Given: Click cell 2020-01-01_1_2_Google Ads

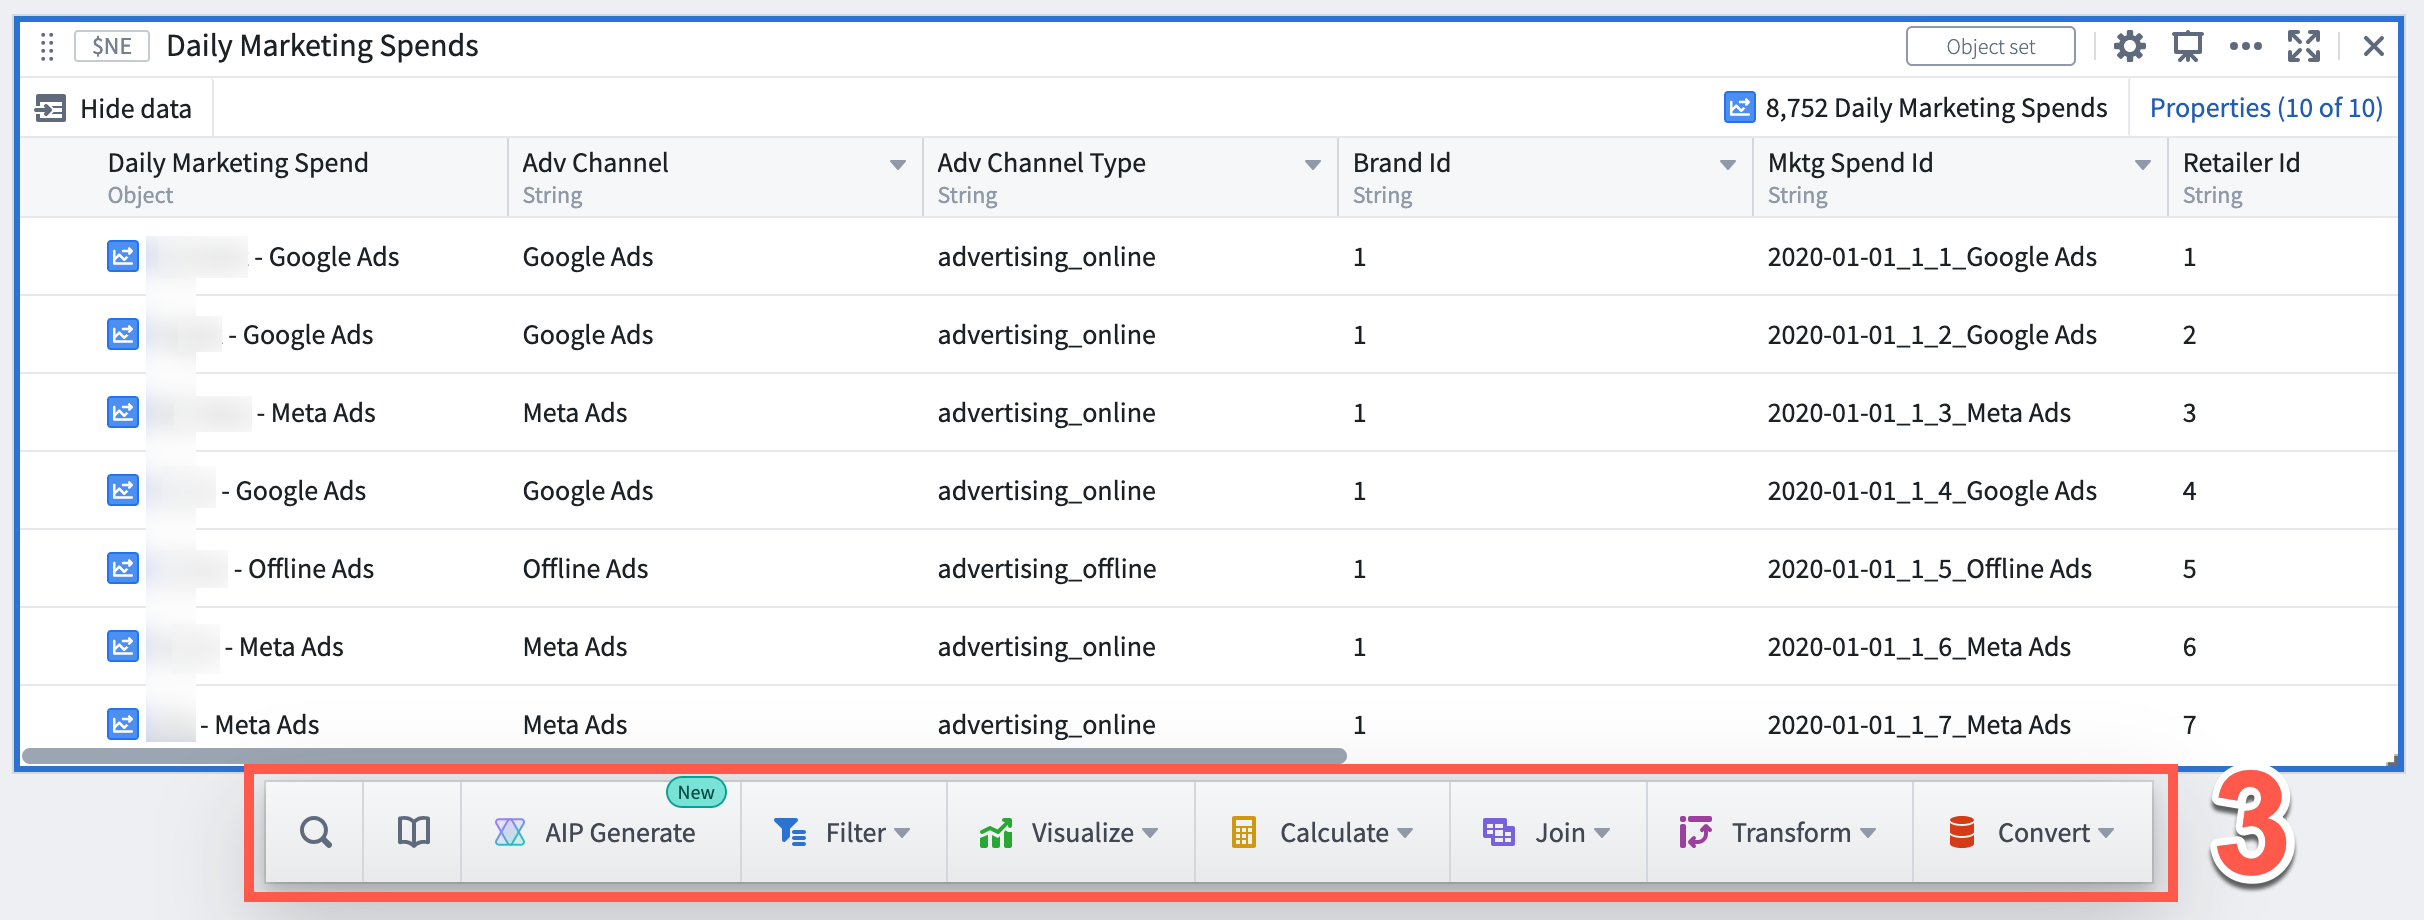Looking at the screenshot, I should tap(1932, 335).
